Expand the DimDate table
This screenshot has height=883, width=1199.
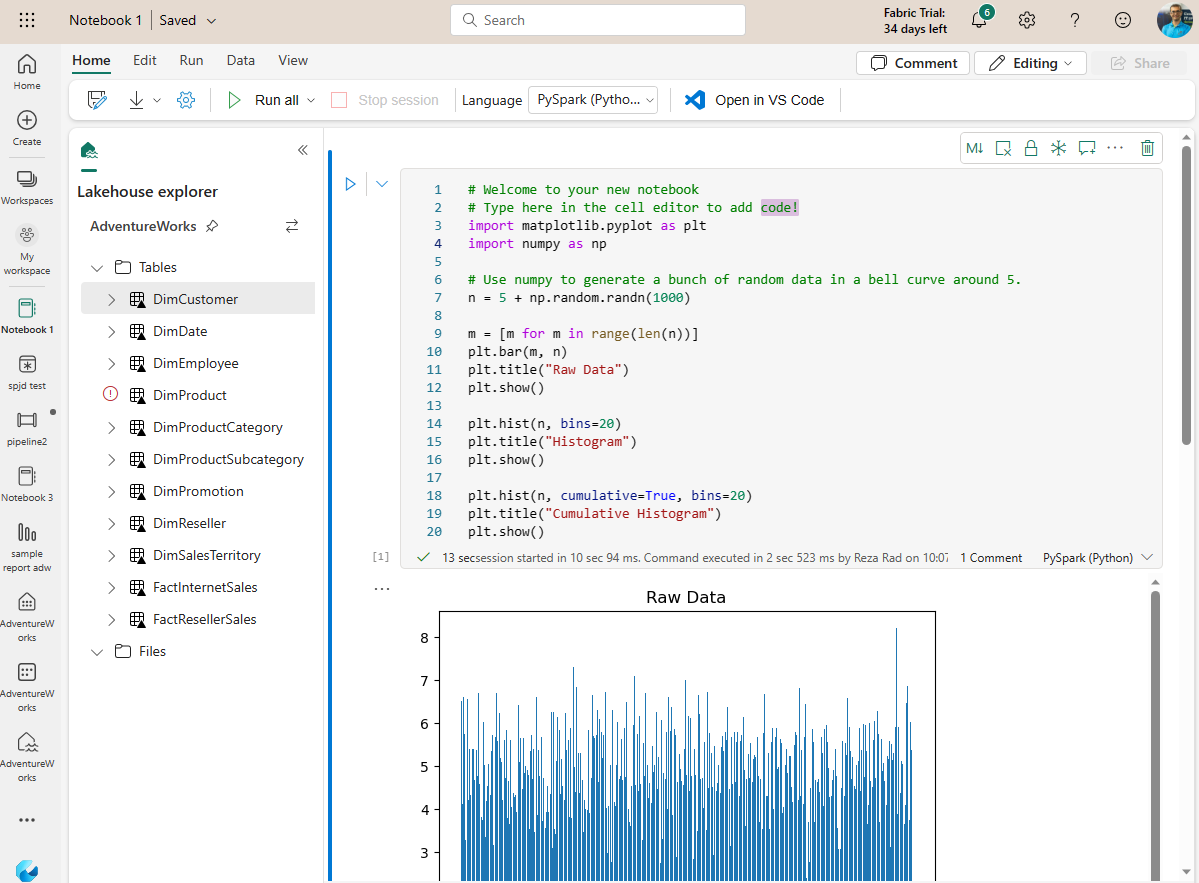[112, 331]
